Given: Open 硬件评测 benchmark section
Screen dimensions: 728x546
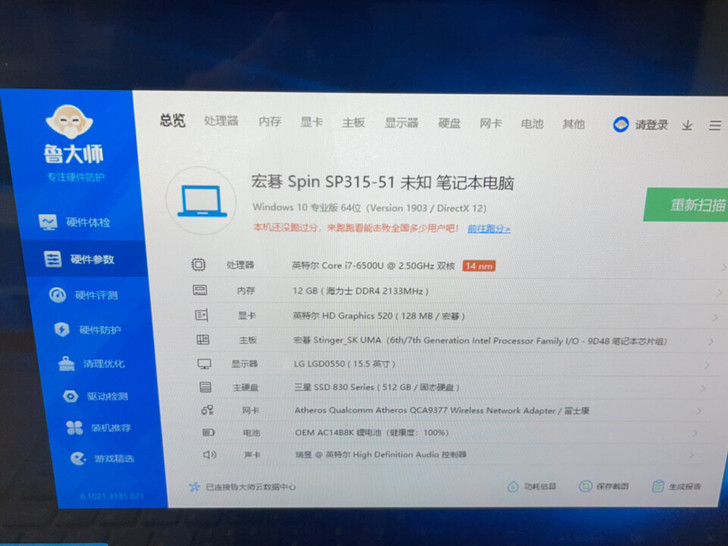Looking at the screenshot, I should (x=84, y=295).
